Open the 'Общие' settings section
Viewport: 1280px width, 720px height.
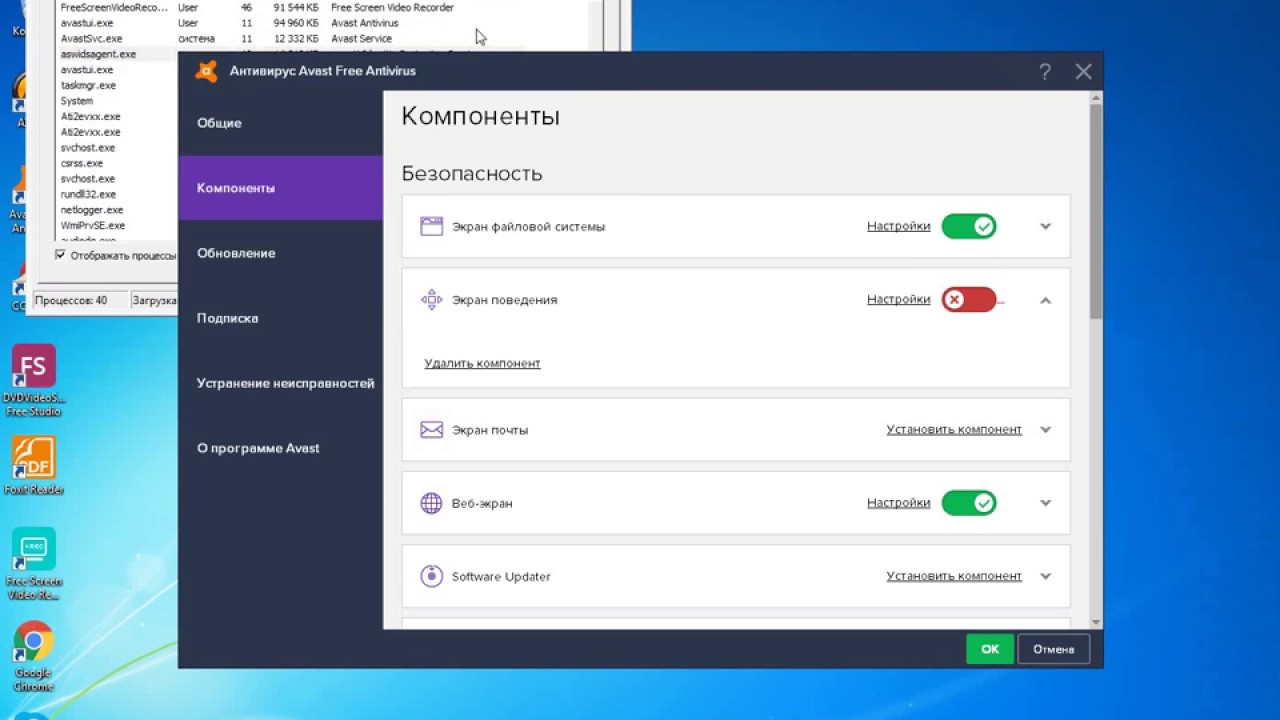tap(281, 123)
